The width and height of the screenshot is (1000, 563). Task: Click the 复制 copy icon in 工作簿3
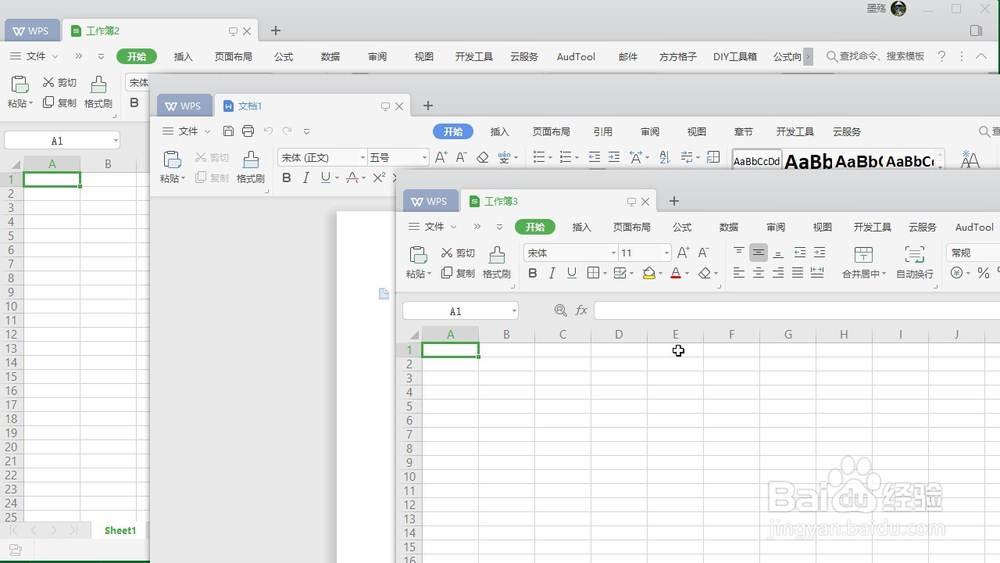pyautogui.click(x=447, y=273)
